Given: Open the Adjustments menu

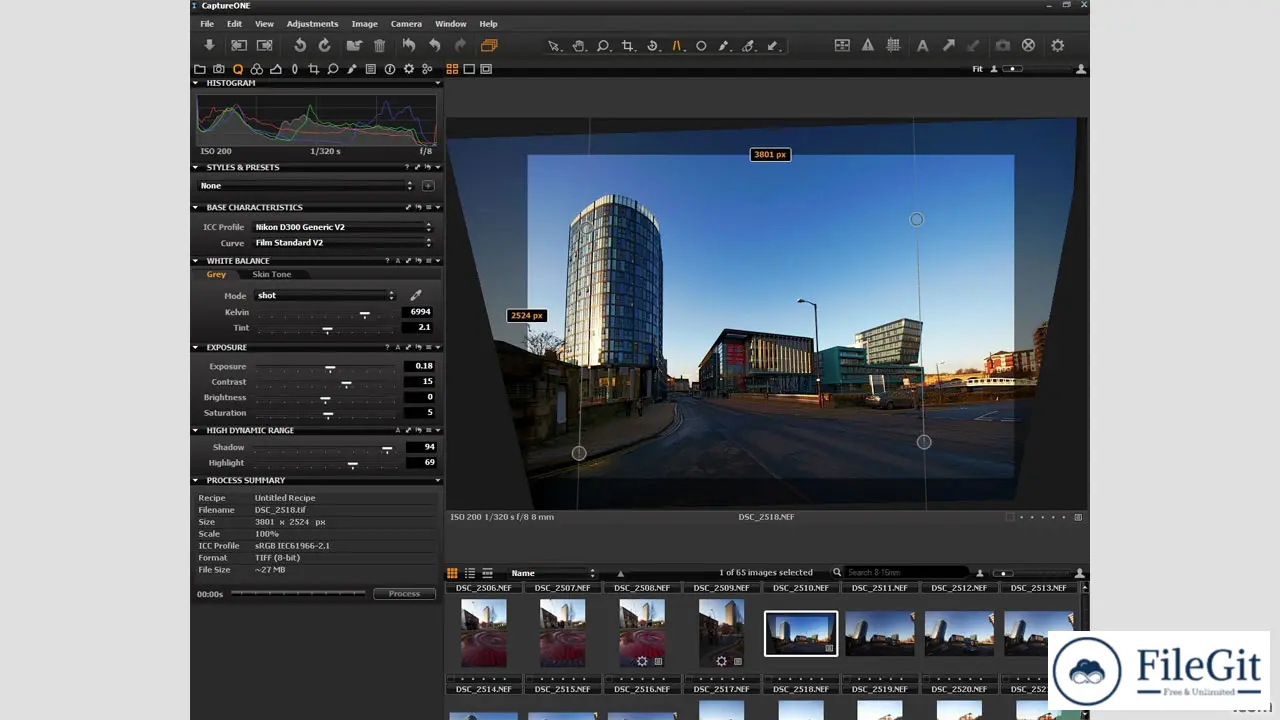Looking at the screenshot, I should (312, 24).
